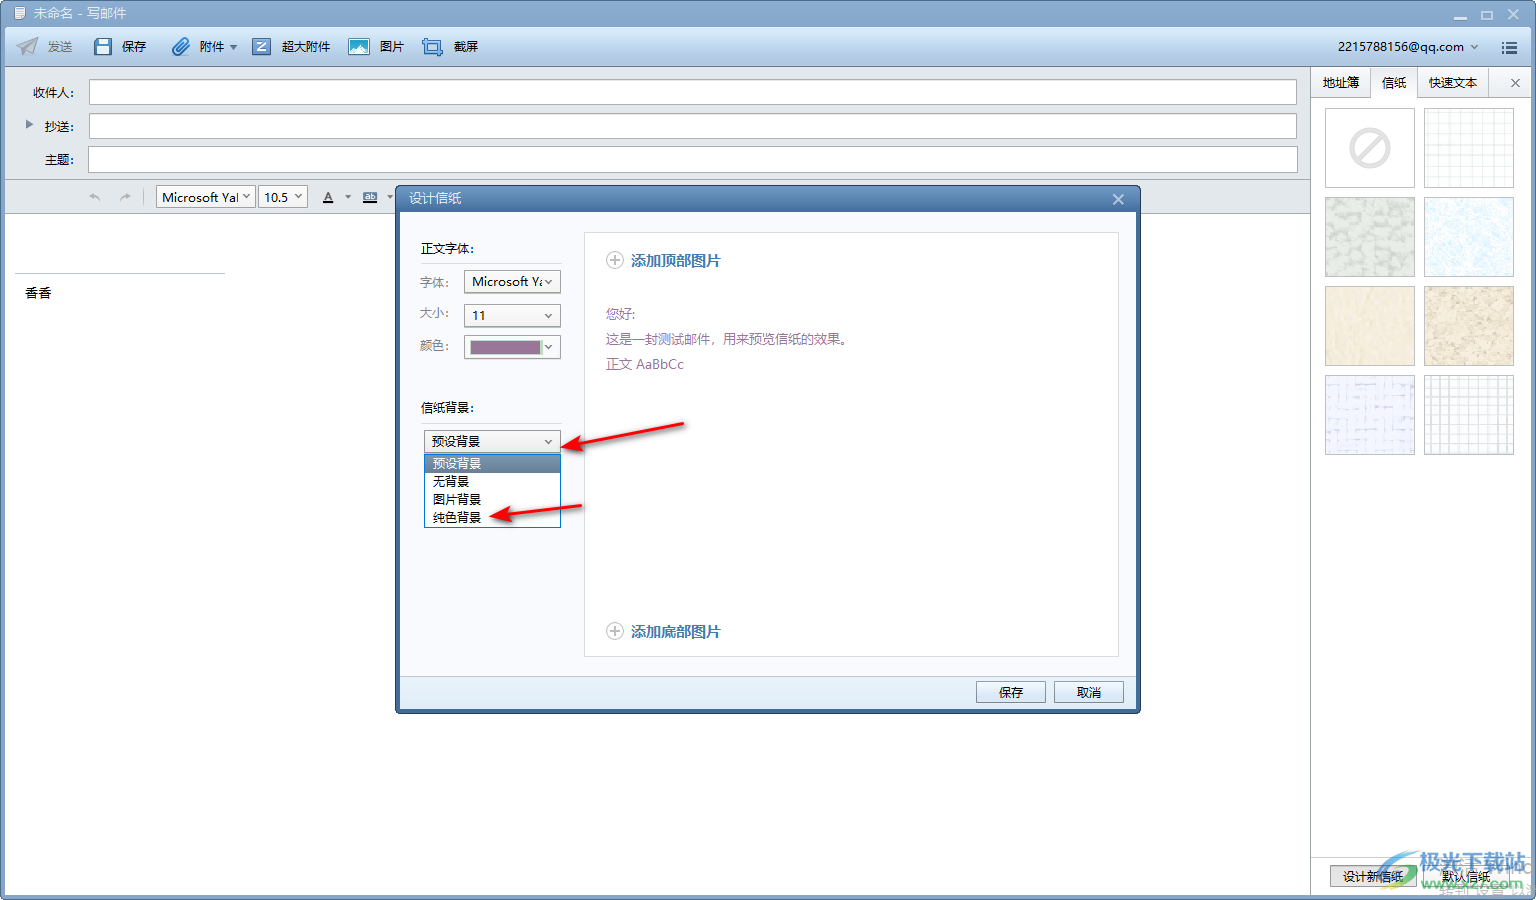This screenshot has width=1536, height=900.
Task: Select 无背景 in the dropdown list
Action: pyautogui.click(x=492, y=481)
